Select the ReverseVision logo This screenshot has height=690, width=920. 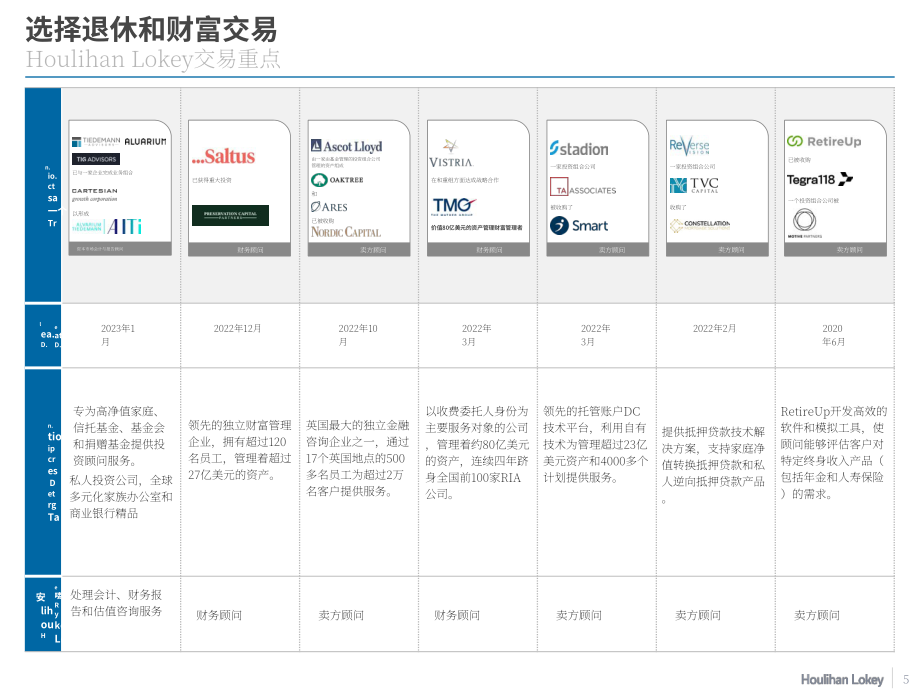(x=689, y=145)
